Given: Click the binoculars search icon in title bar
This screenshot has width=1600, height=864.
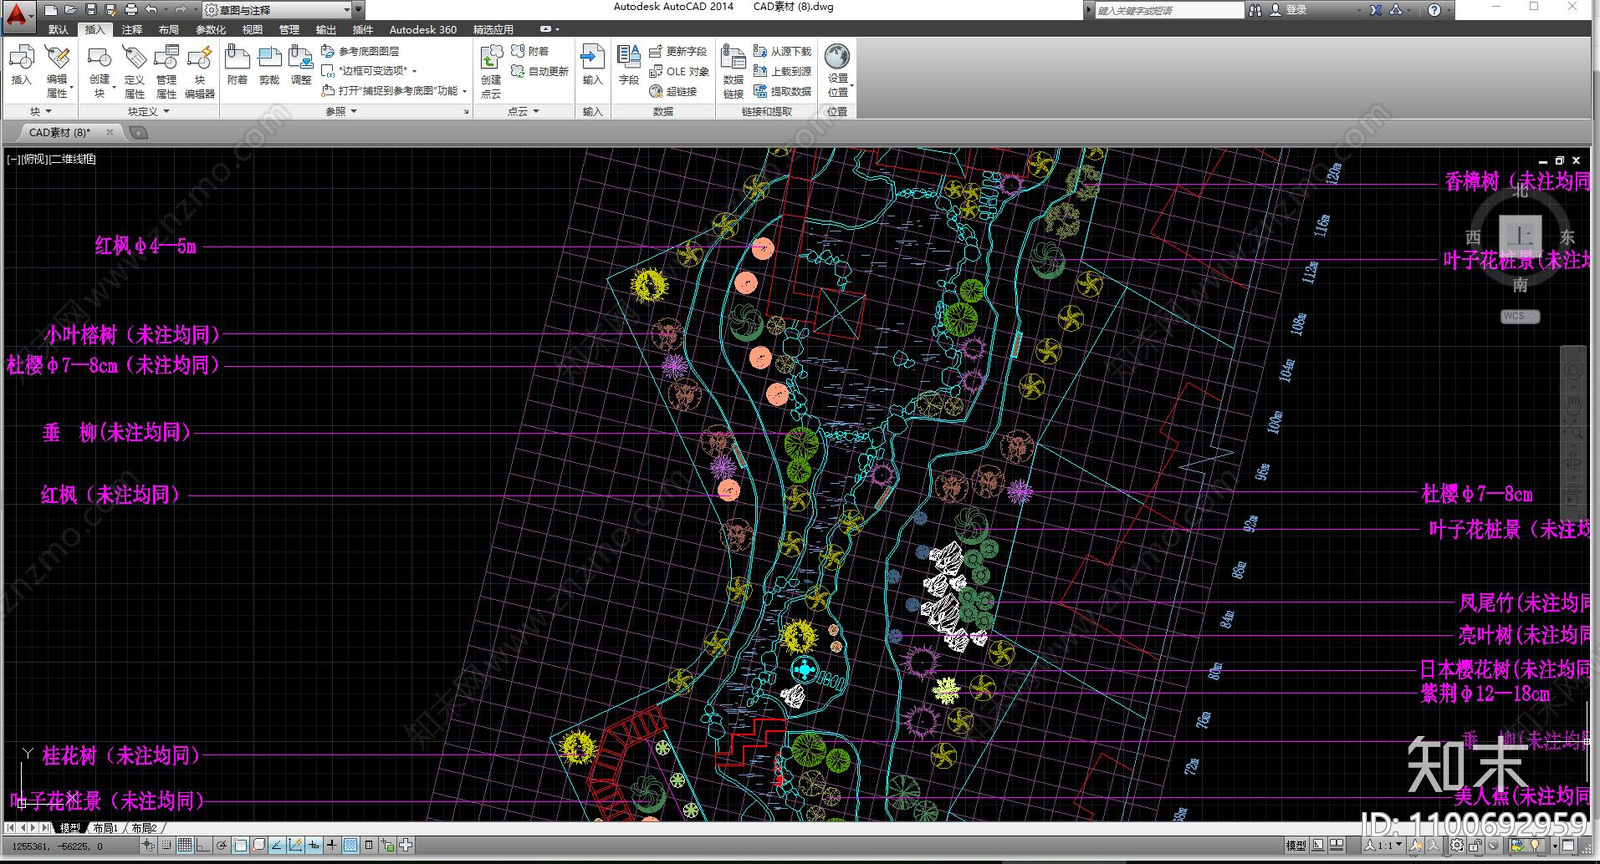Looking at the screenshot, I should click(1255, 10).
